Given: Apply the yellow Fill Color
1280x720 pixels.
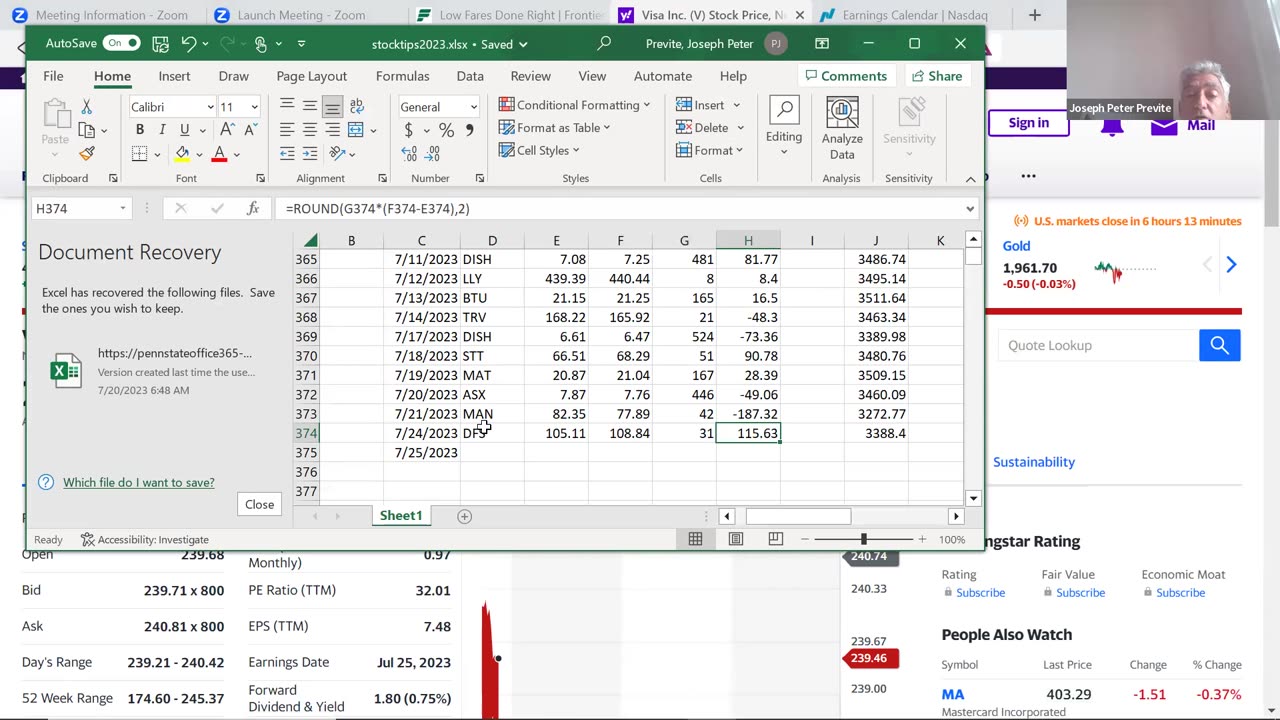Looking at the screenshot, I should pos(182,154).
